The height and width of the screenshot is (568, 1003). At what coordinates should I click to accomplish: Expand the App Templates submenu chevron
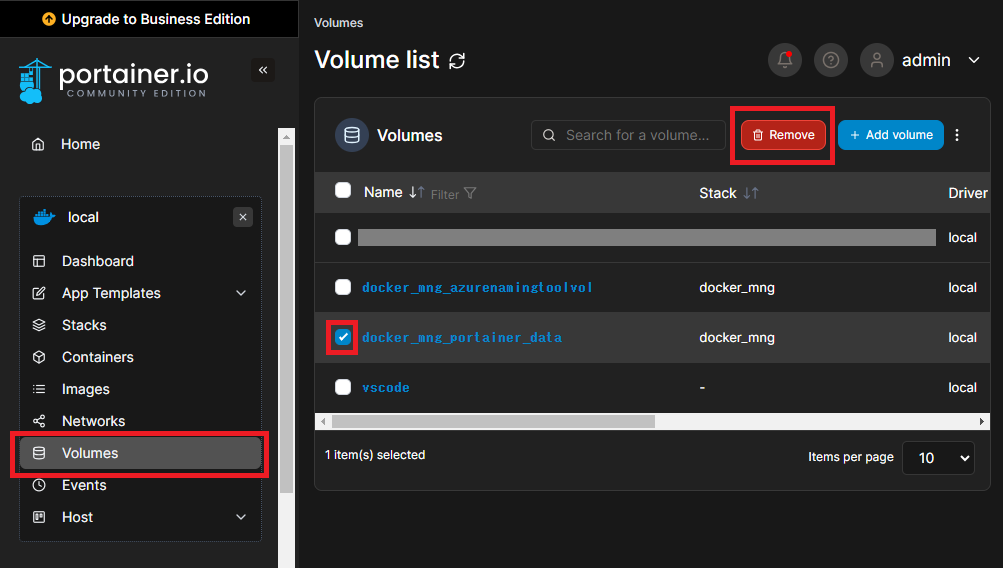click(x=241, y=293)
